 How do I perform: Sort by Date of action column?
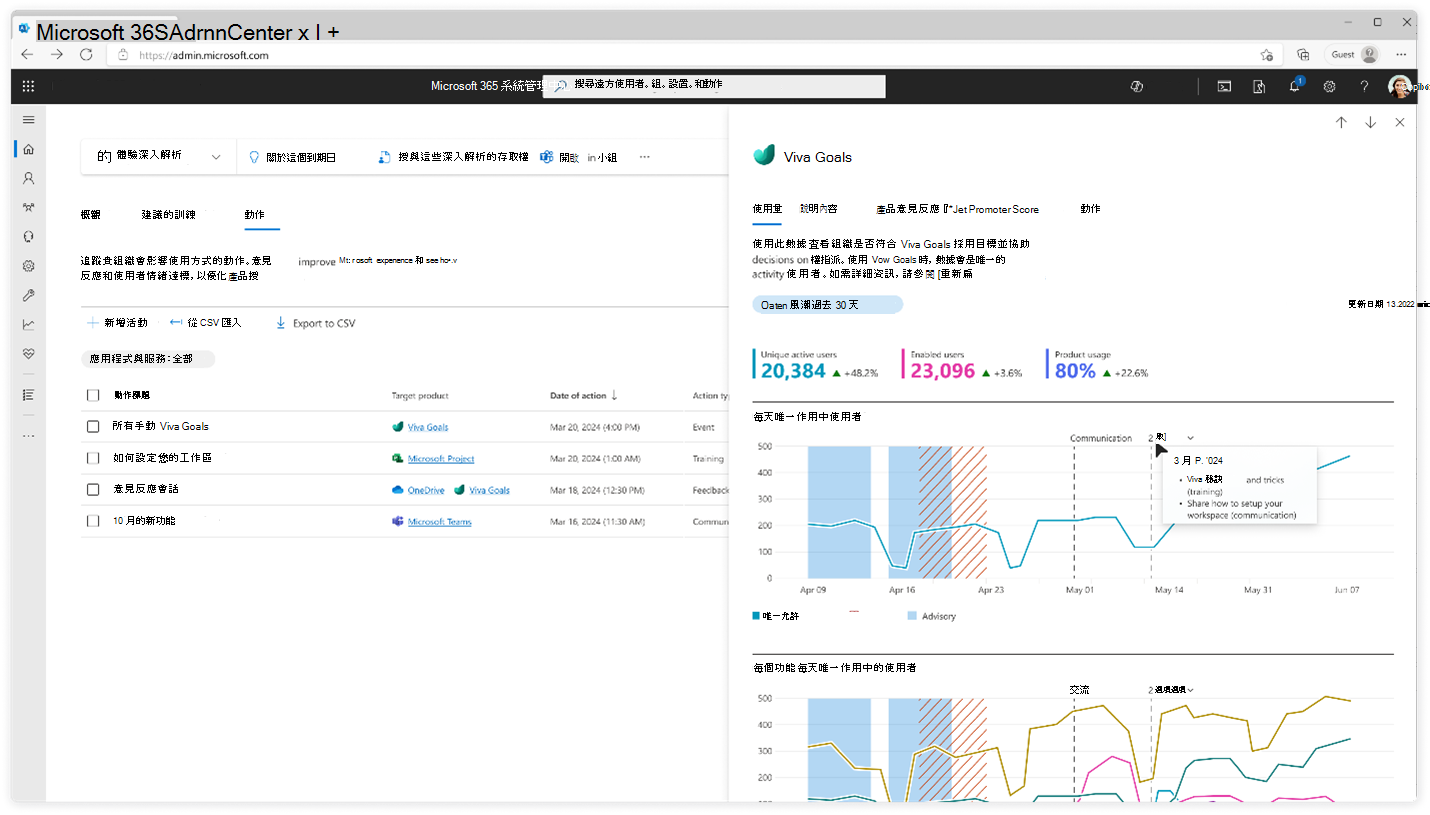[x=583, y=395]
